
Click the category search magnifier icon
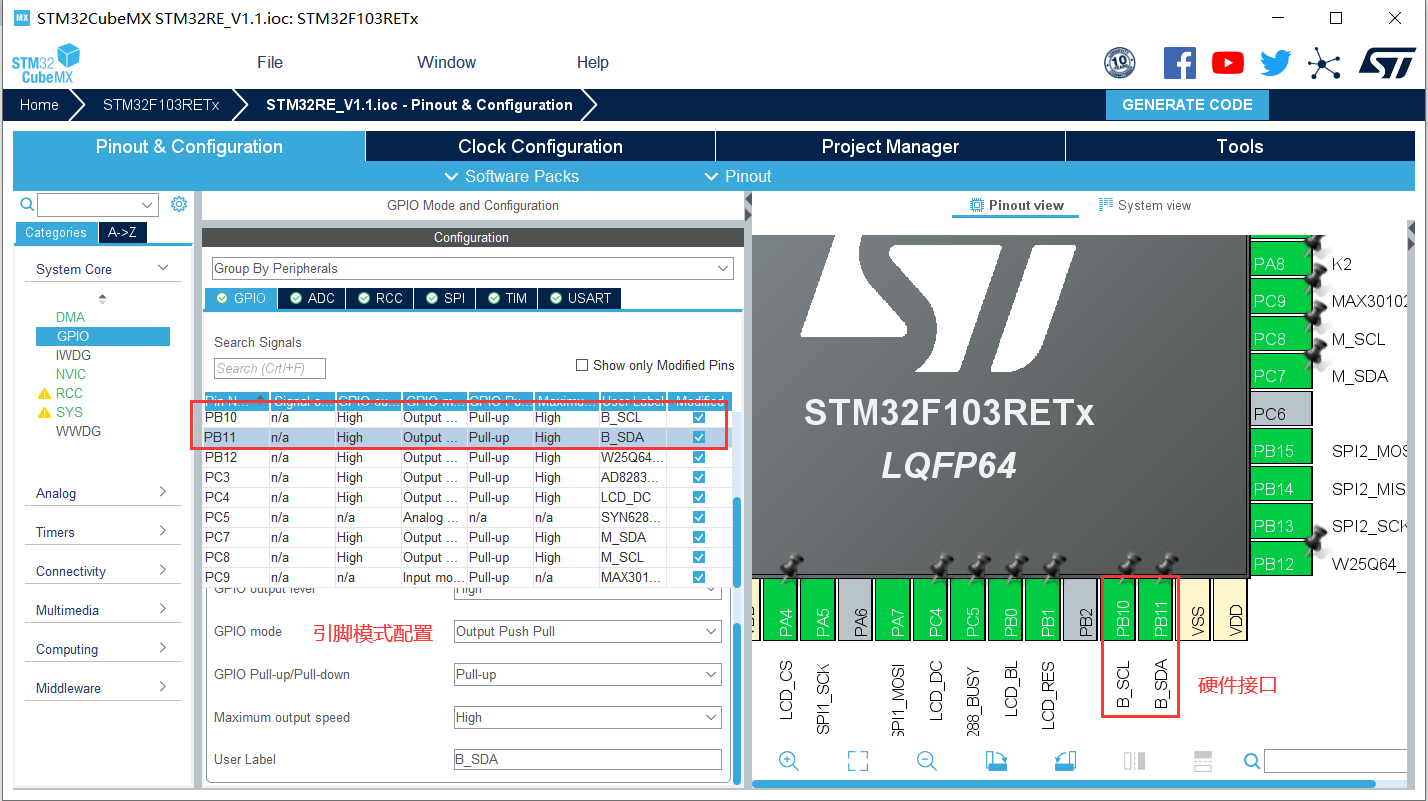click(x=28, y=204)
